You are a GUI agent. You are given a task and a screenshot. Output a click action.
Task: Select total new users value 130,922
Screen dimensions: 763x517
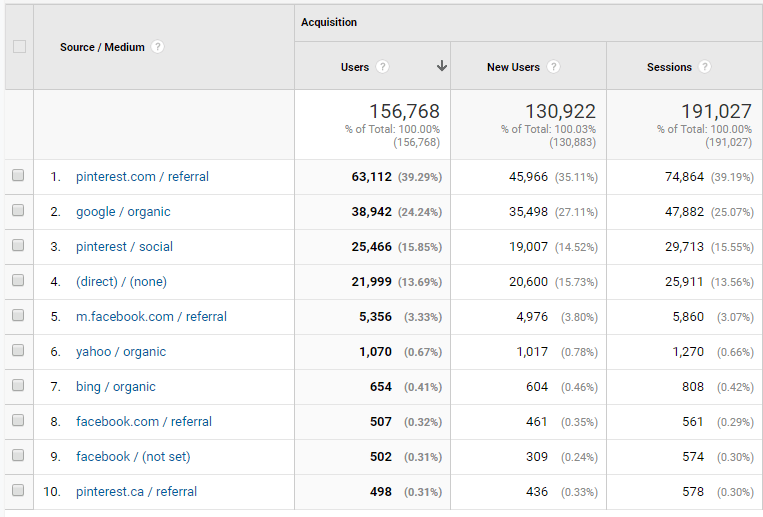tap(560, 111)
